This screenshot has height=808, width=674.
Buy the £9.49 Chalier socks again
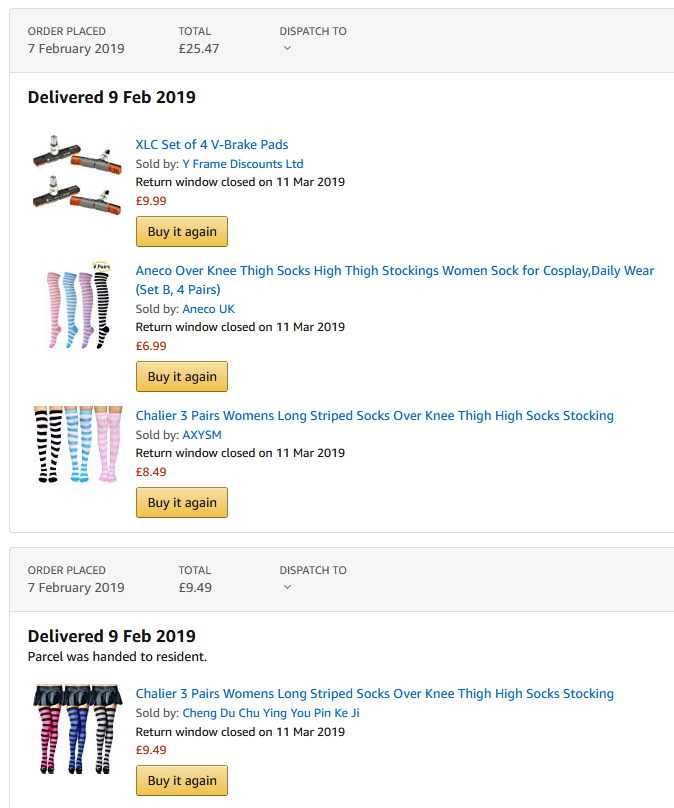click(x=182, y=781)
